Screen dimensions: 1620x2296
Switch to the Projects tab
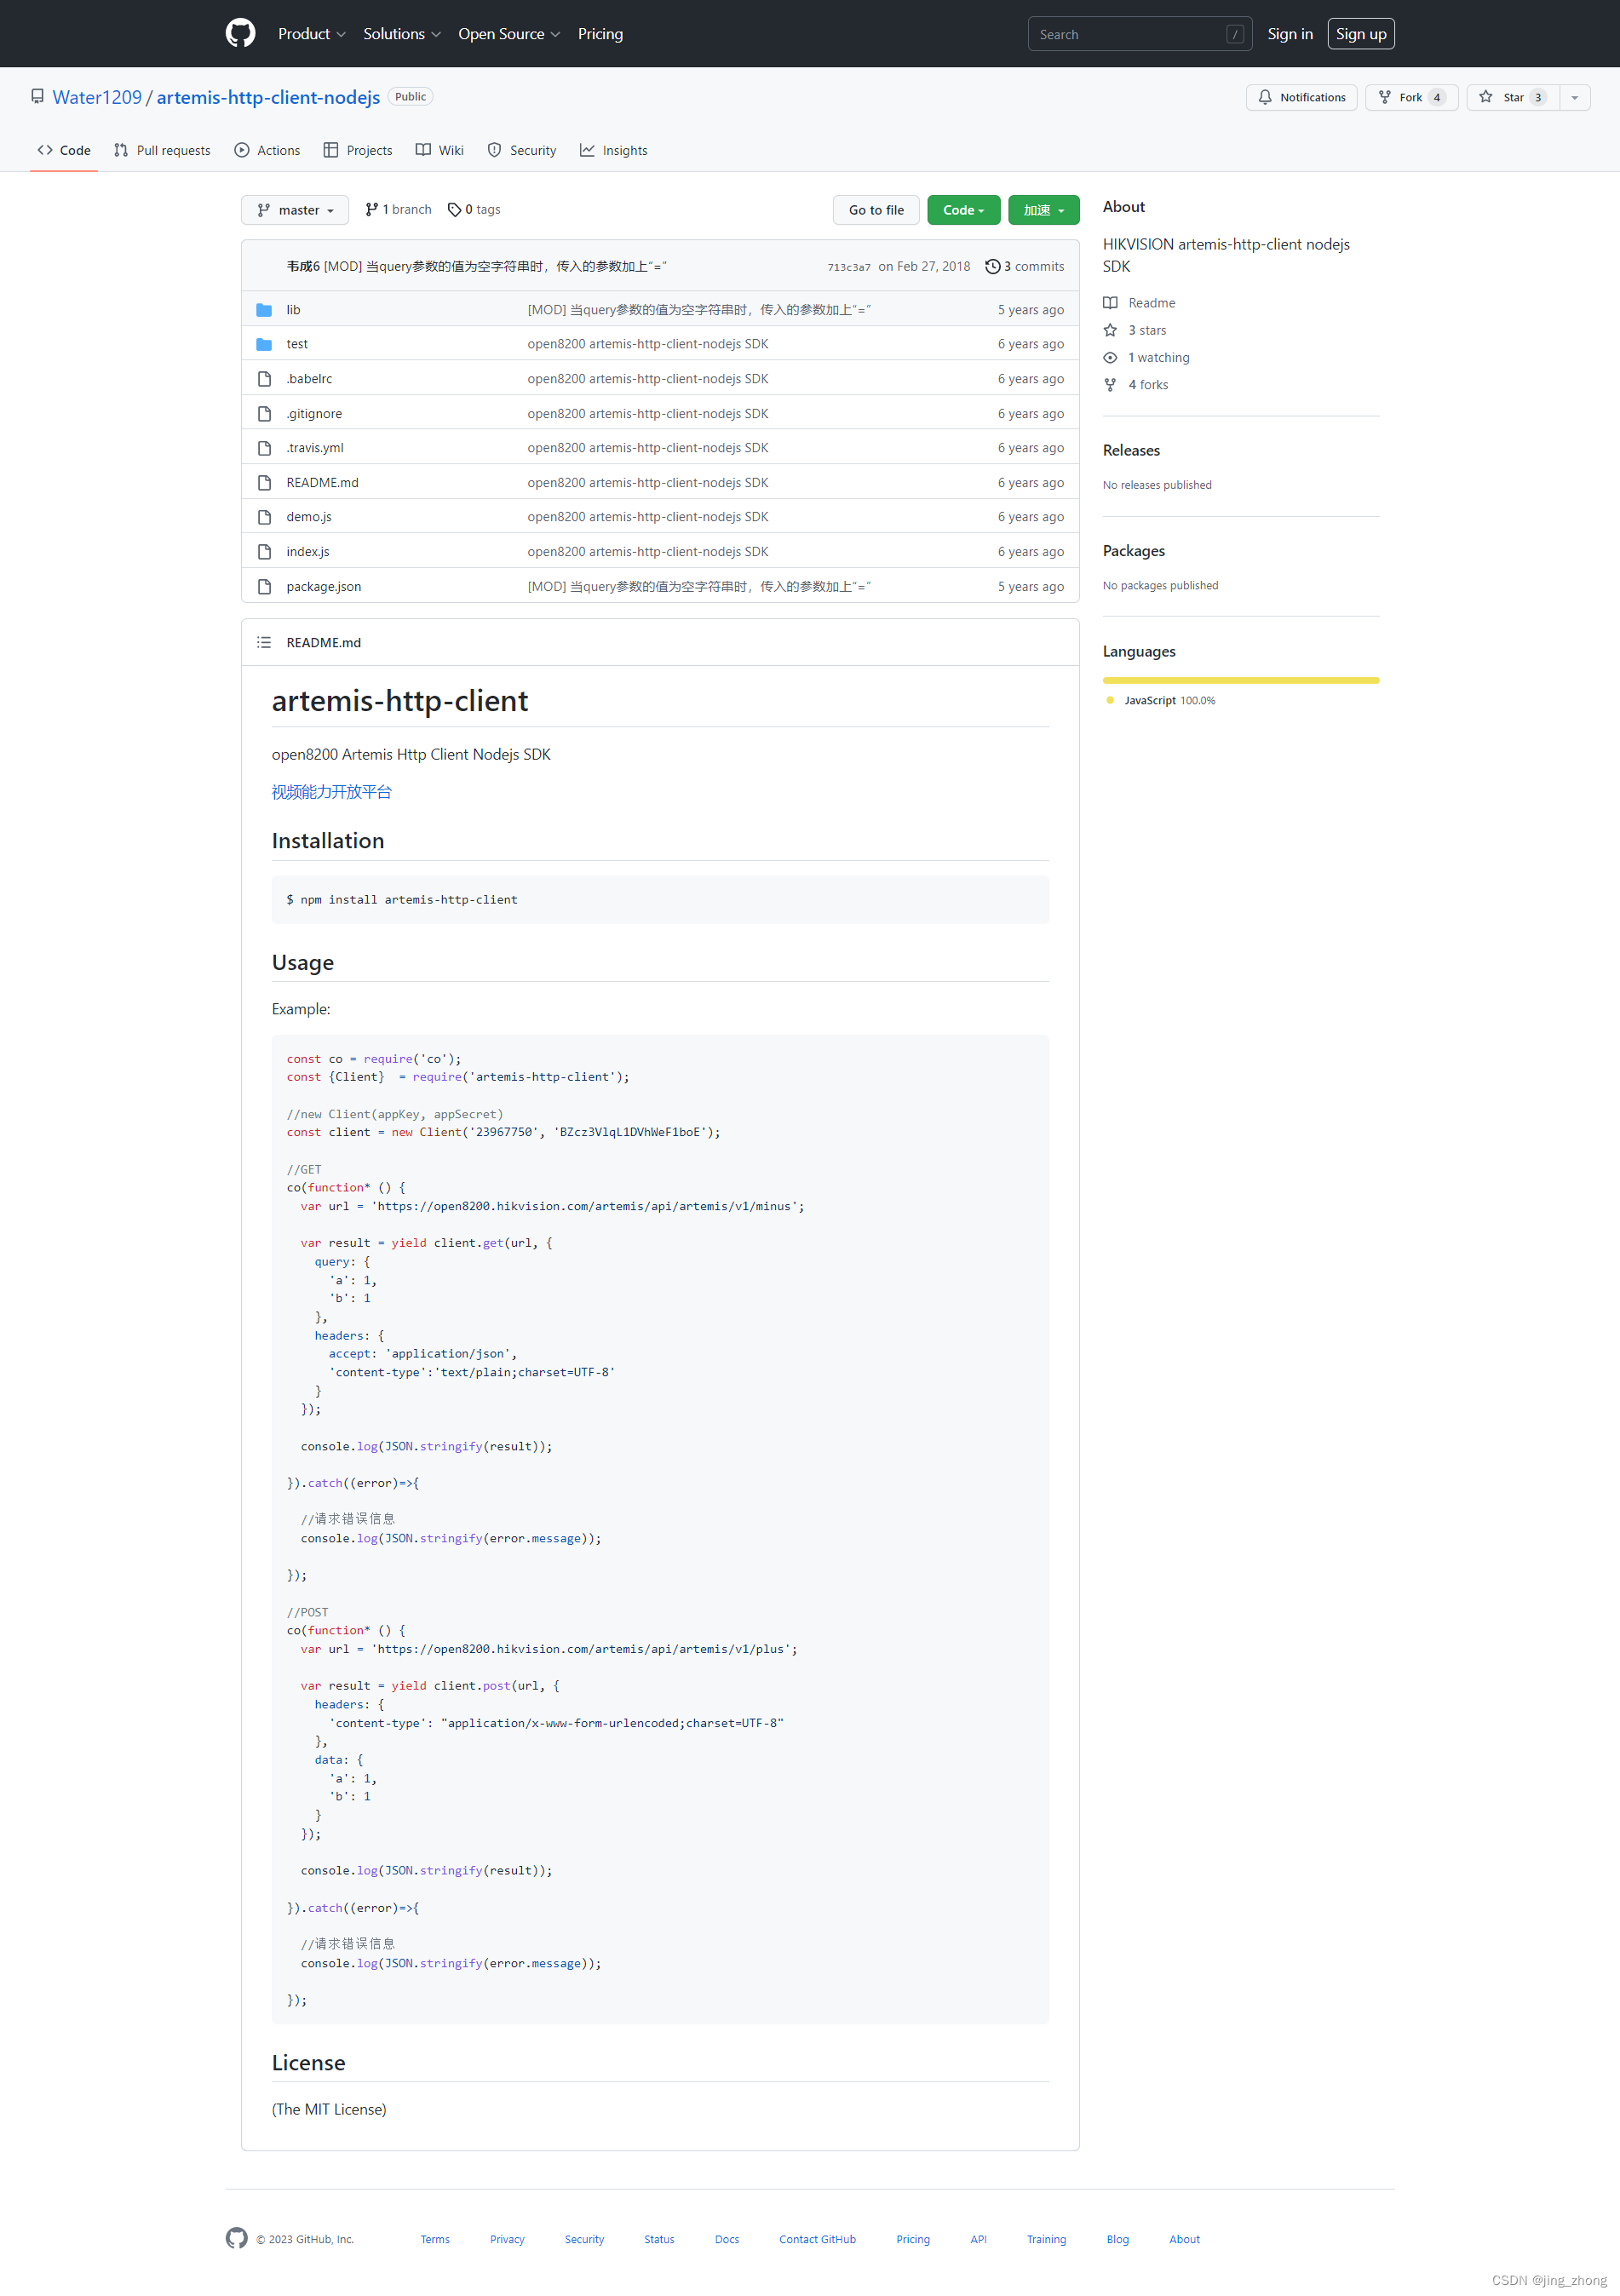358,151
